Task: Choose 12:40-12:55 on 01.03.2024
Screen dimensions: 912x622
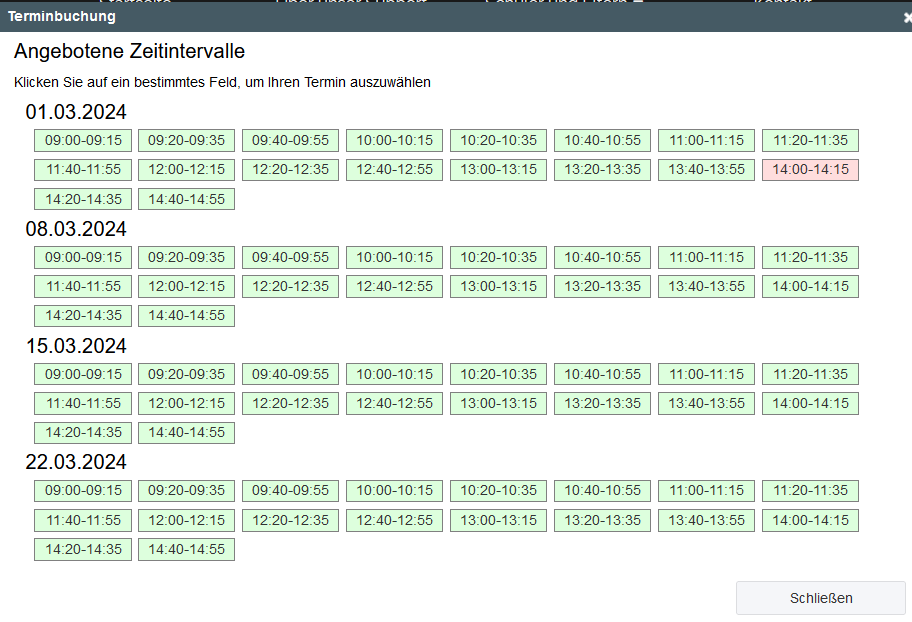Action: [x=394, y=169]
